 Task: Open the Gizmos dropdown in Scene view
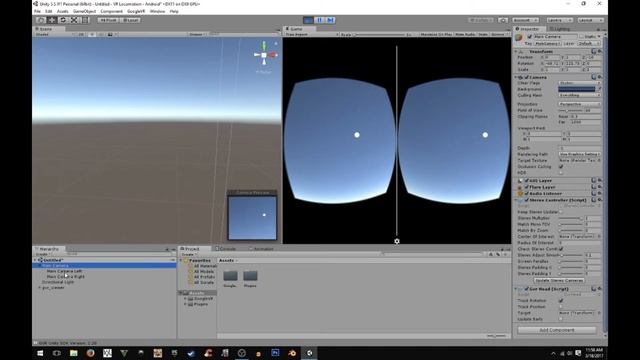[197, 35]
